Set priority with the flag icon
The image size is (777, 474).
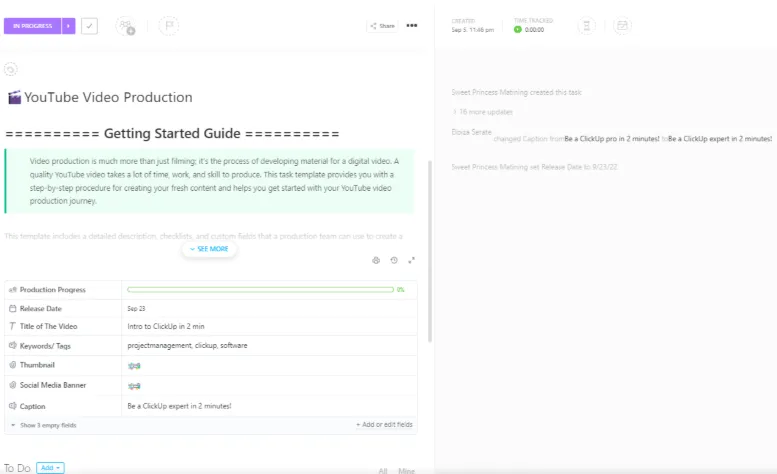(169, 25)
